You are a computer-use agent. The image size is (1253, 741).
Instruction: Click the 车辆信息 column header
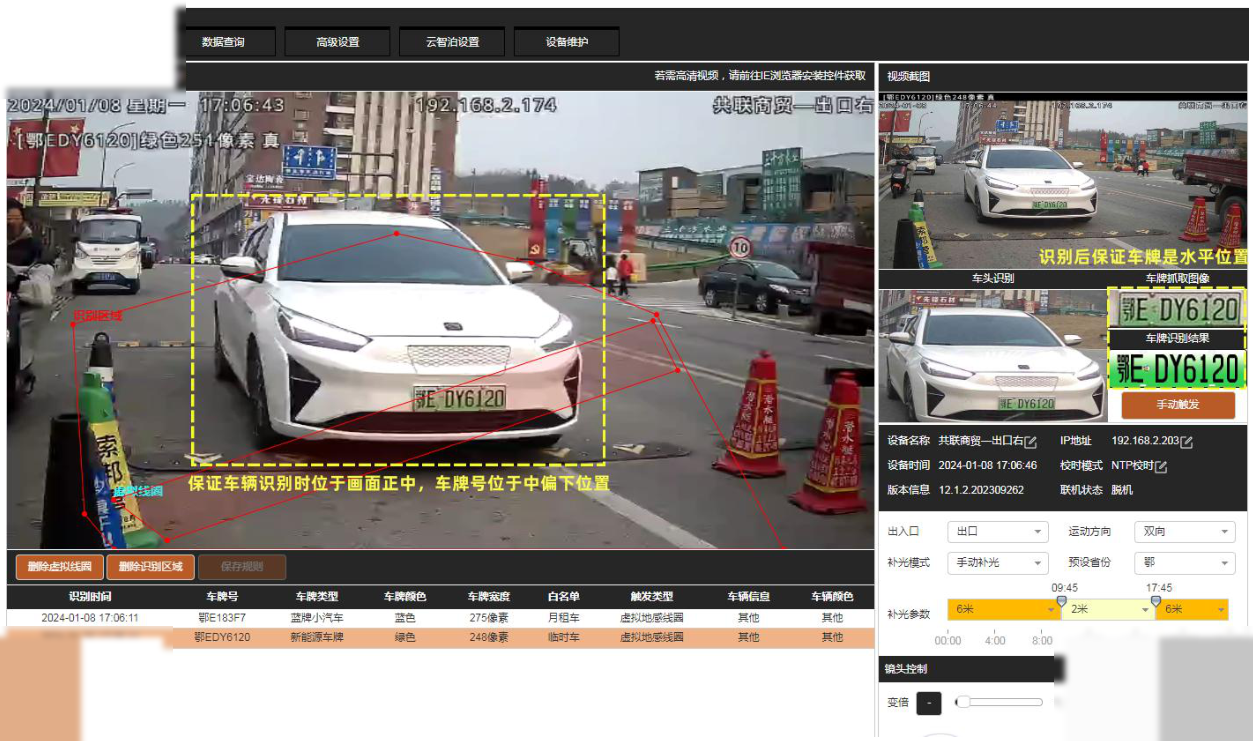point(748,596)
